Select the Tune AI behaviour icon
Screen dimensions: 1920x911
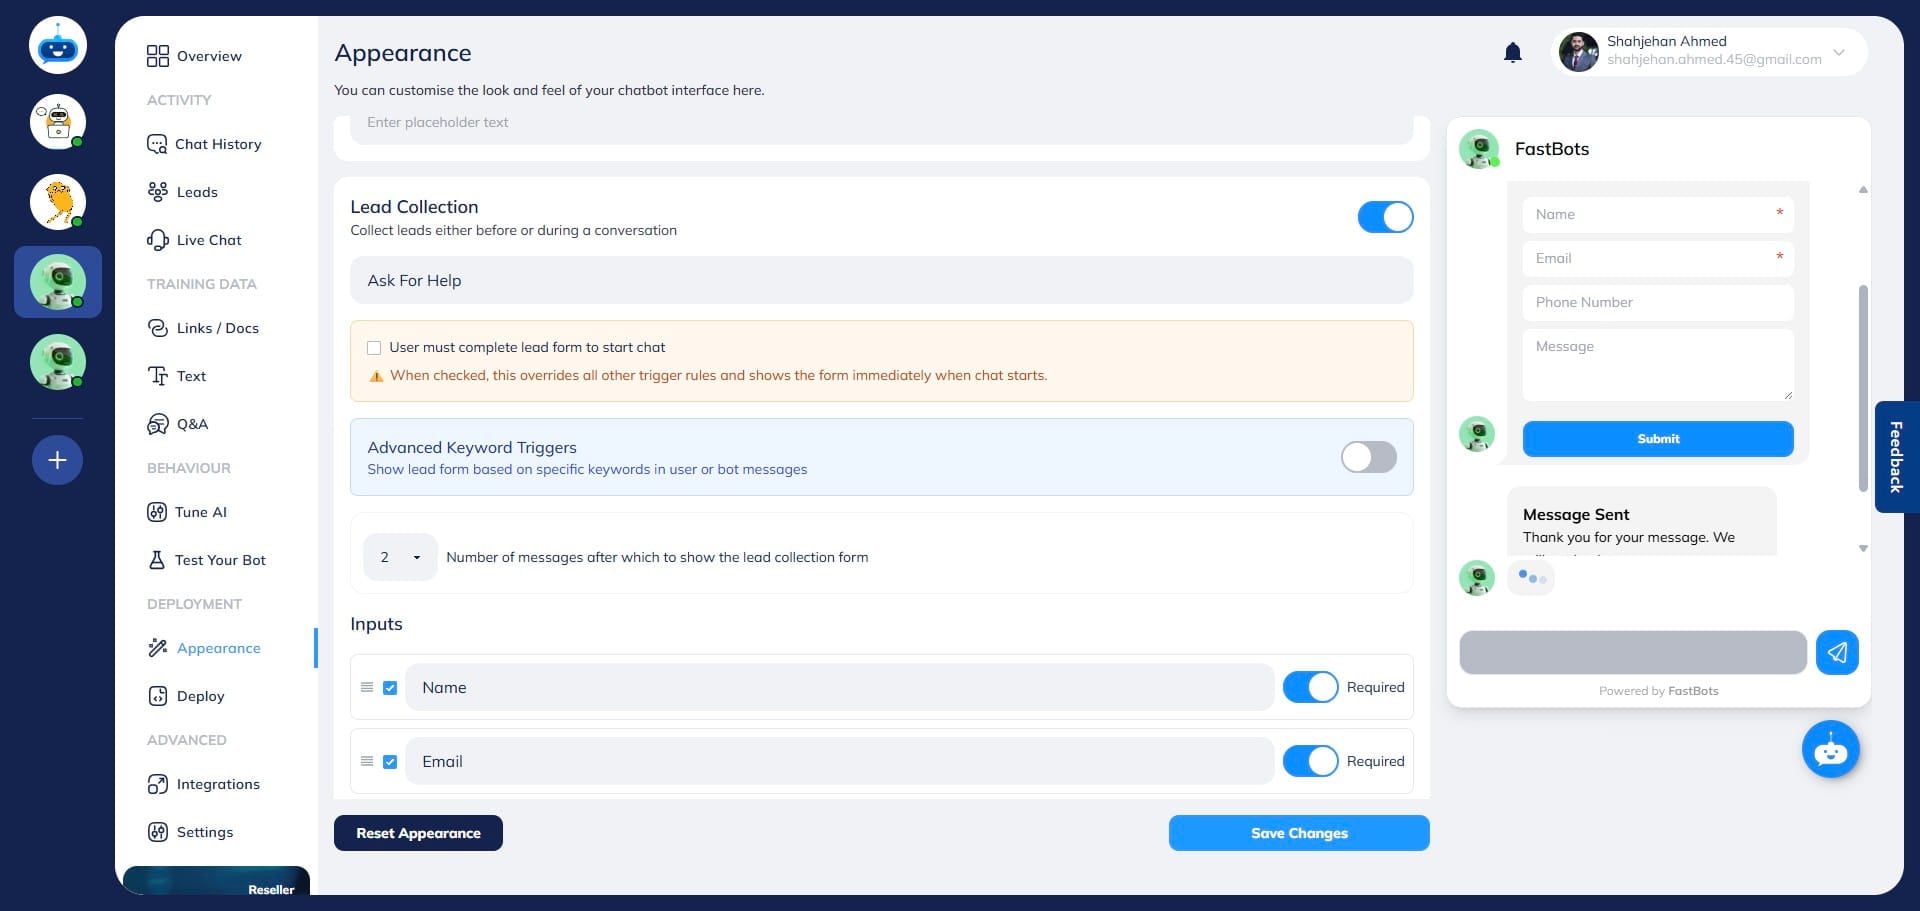tap(159, 512)
